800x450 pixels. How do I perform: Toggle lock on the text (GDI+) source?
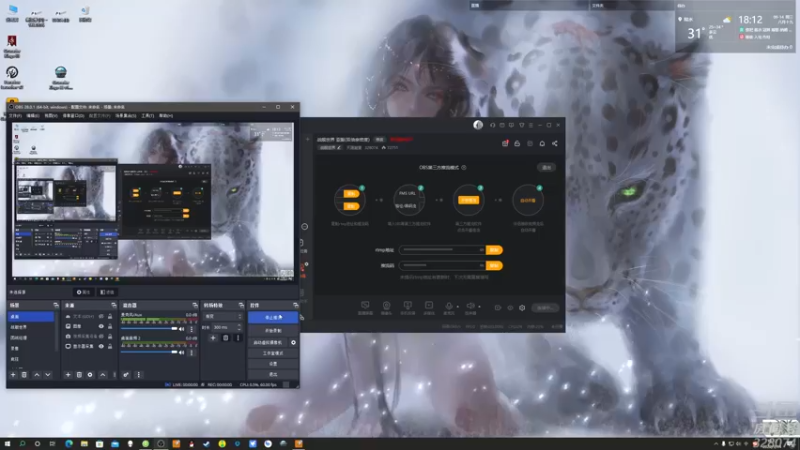pyautogui.click(x=110, y=316)
